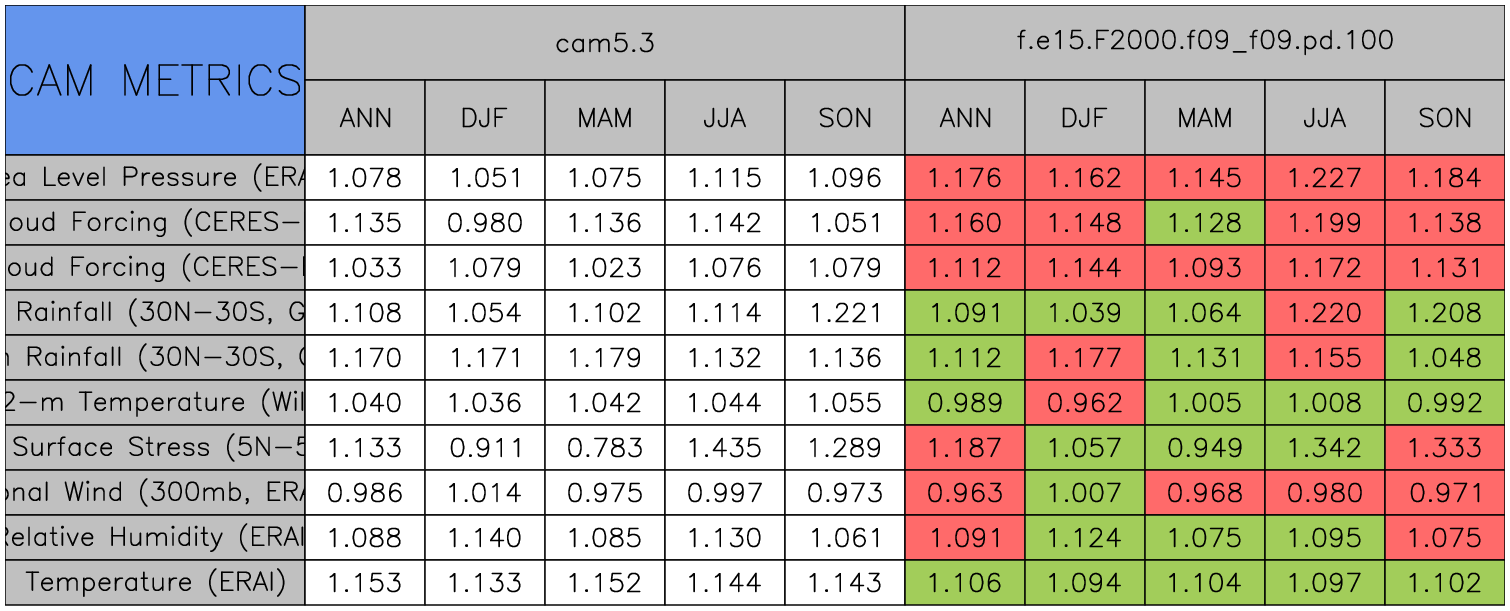
Task: Select the Temperature (ERAI) row label
Action: point(155,582)
